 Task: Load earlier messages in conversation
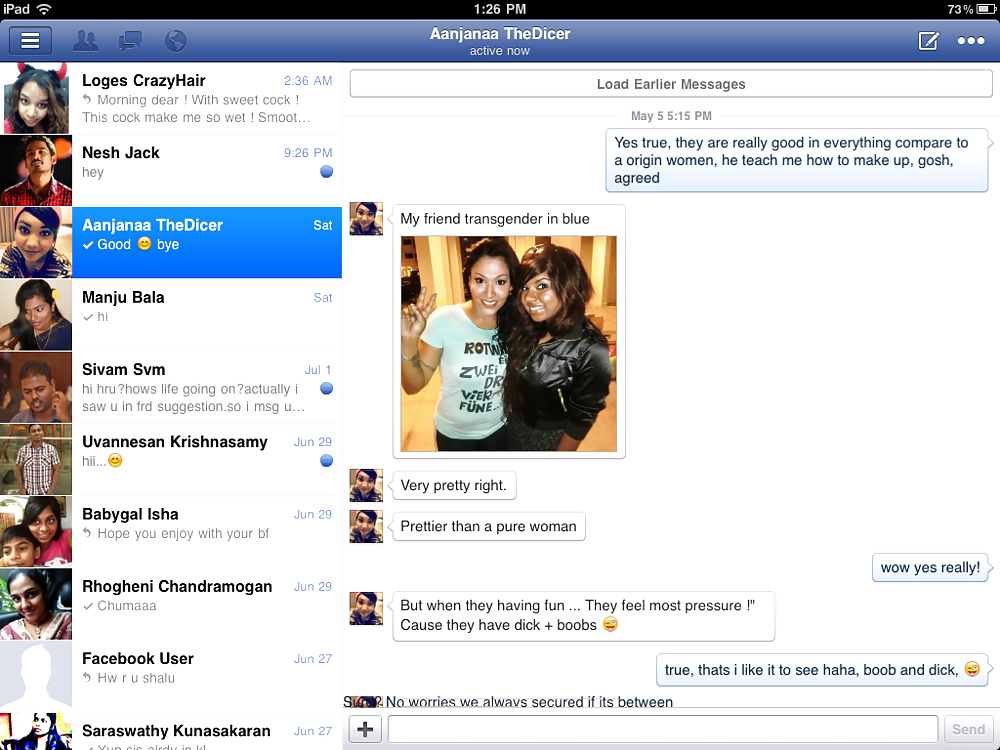(671, 84)
